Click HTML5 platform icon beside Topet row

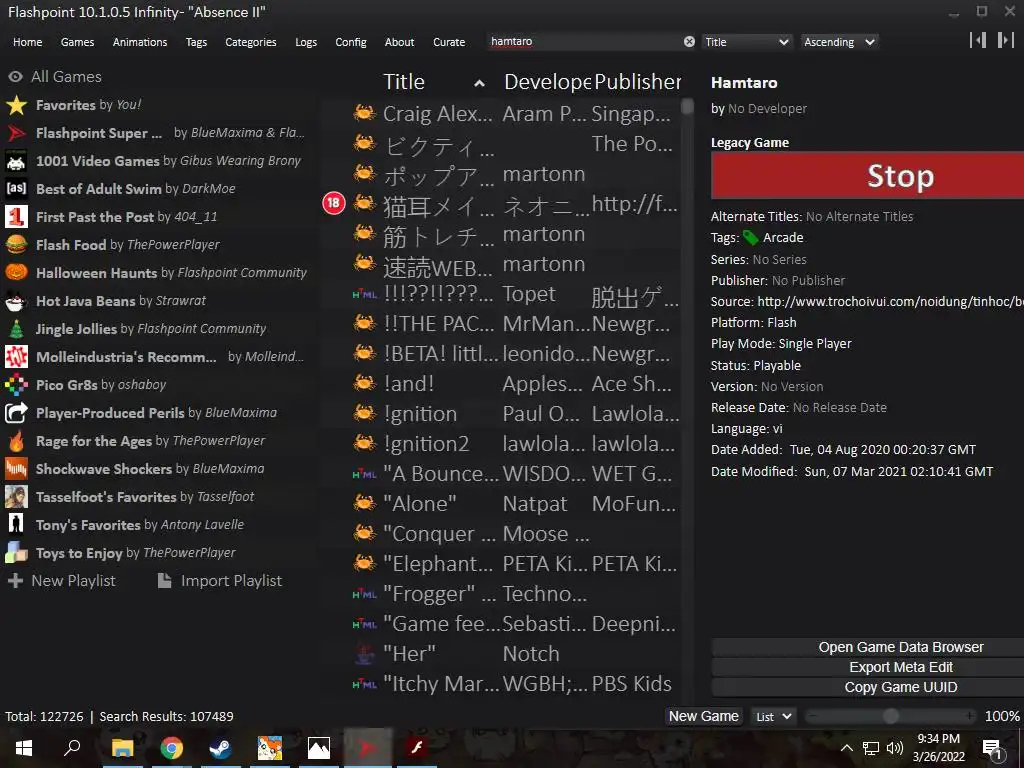pyautogui.click(x=364, y=295)
